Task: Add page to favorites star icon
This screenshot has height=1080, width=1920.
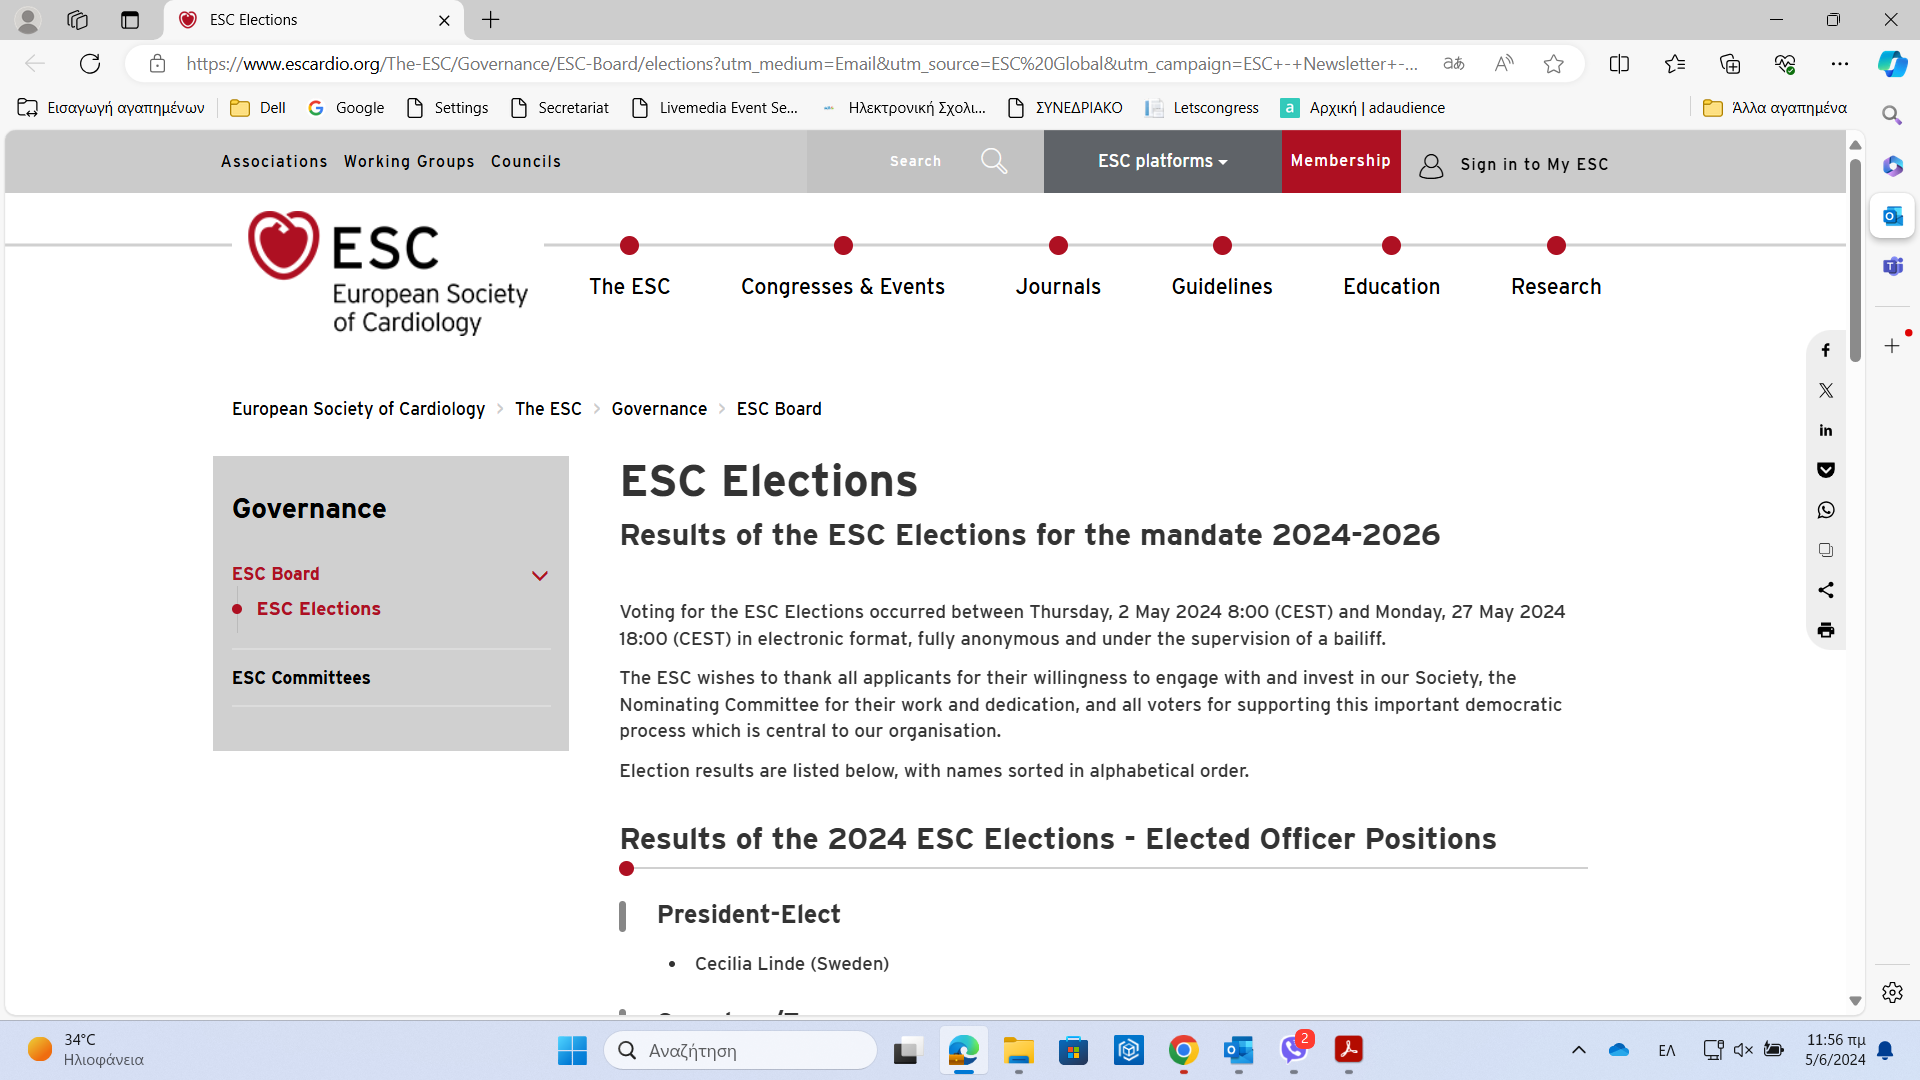Action: (x=1553, y=64)
